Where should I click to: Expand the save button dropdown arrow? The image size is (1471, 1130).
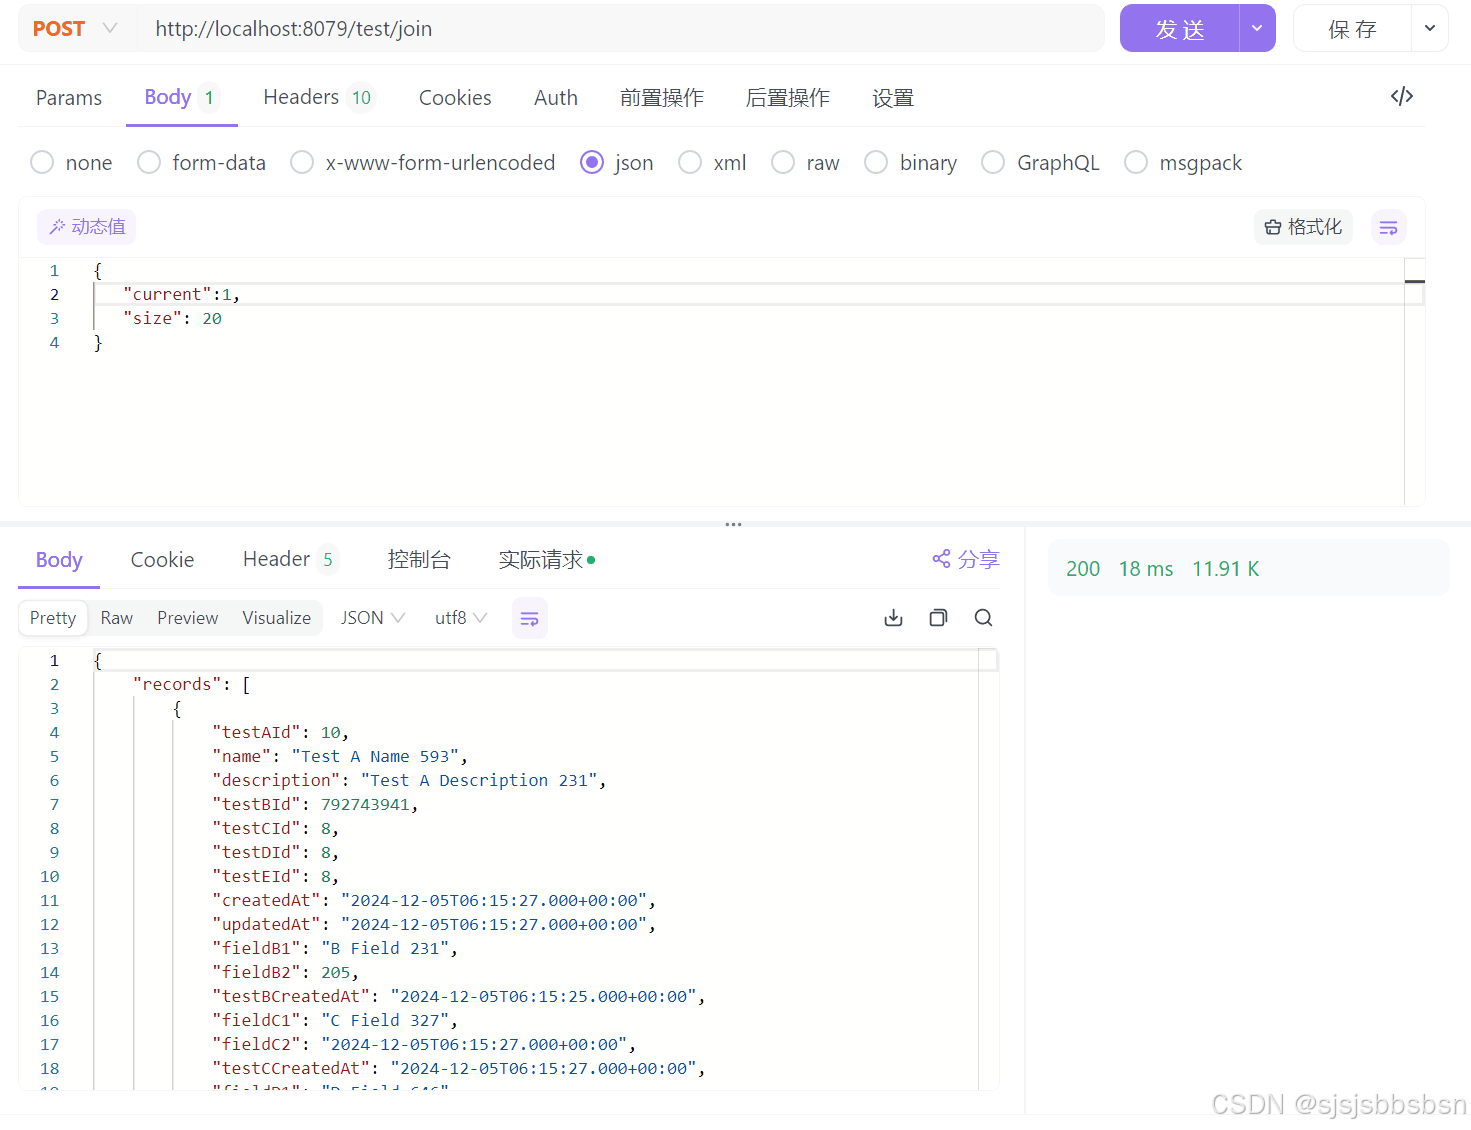[x=1429, y=29]
